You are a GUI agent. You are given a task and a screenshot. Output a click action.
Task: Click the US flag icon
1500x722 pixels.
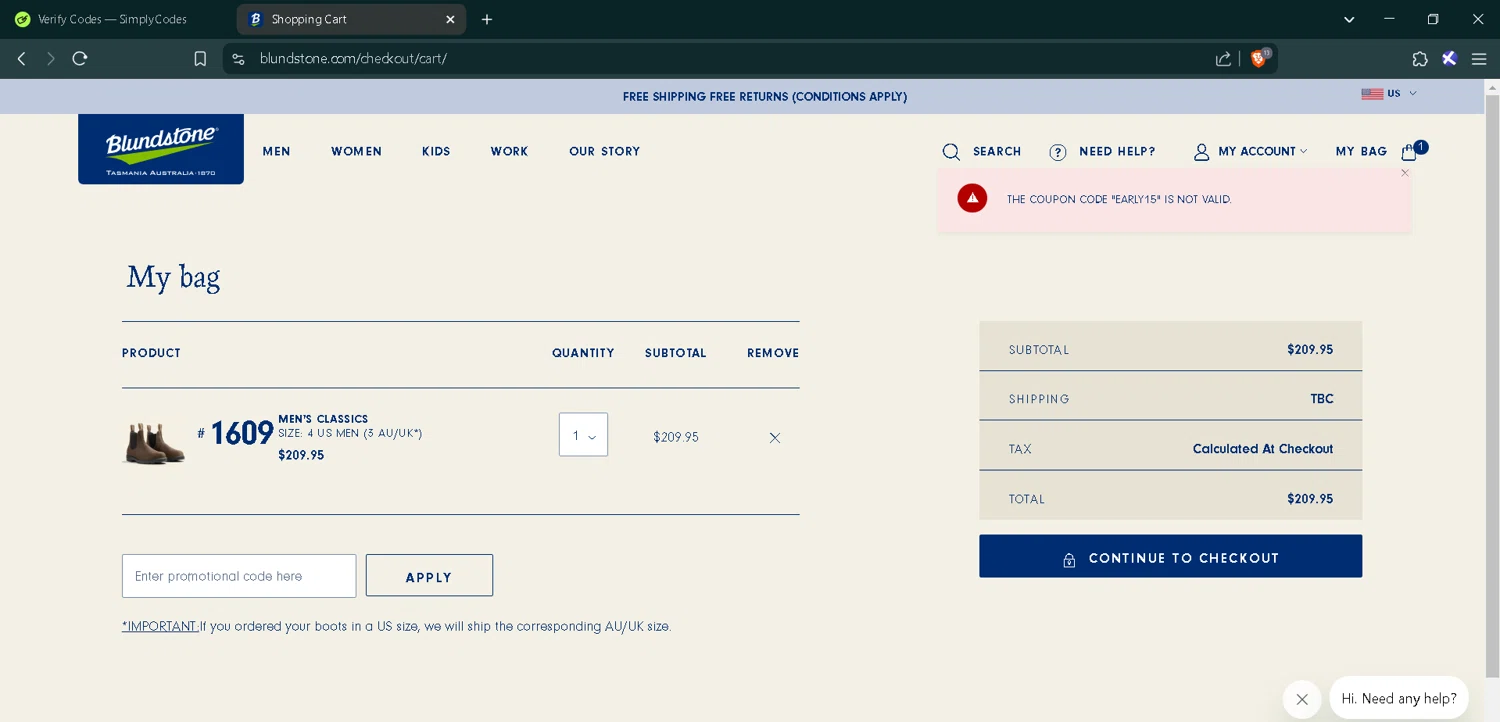1372,94
